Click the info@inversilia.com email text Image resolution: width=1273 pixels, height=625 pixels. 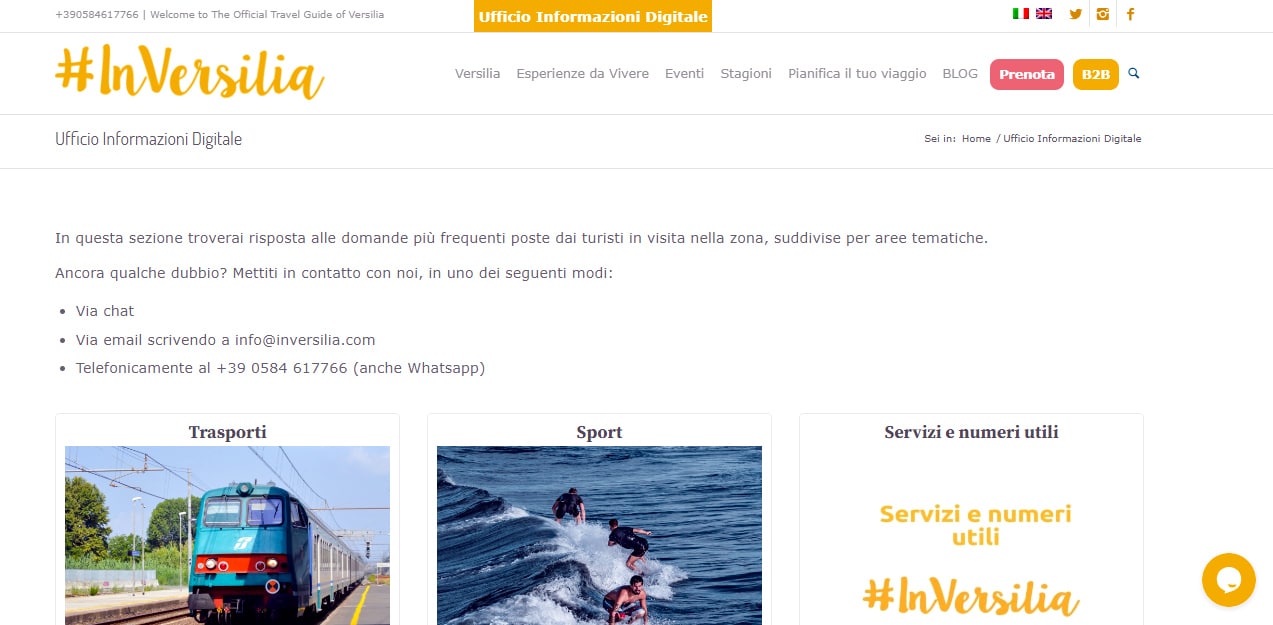click(305, 340)
